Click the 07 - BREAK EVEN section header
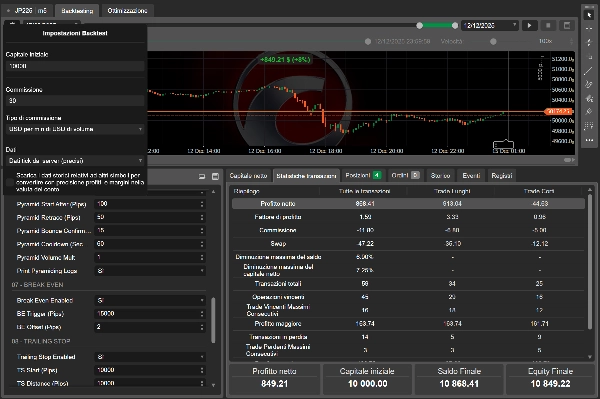Screen dimensions: 600x399 (38, 285)
